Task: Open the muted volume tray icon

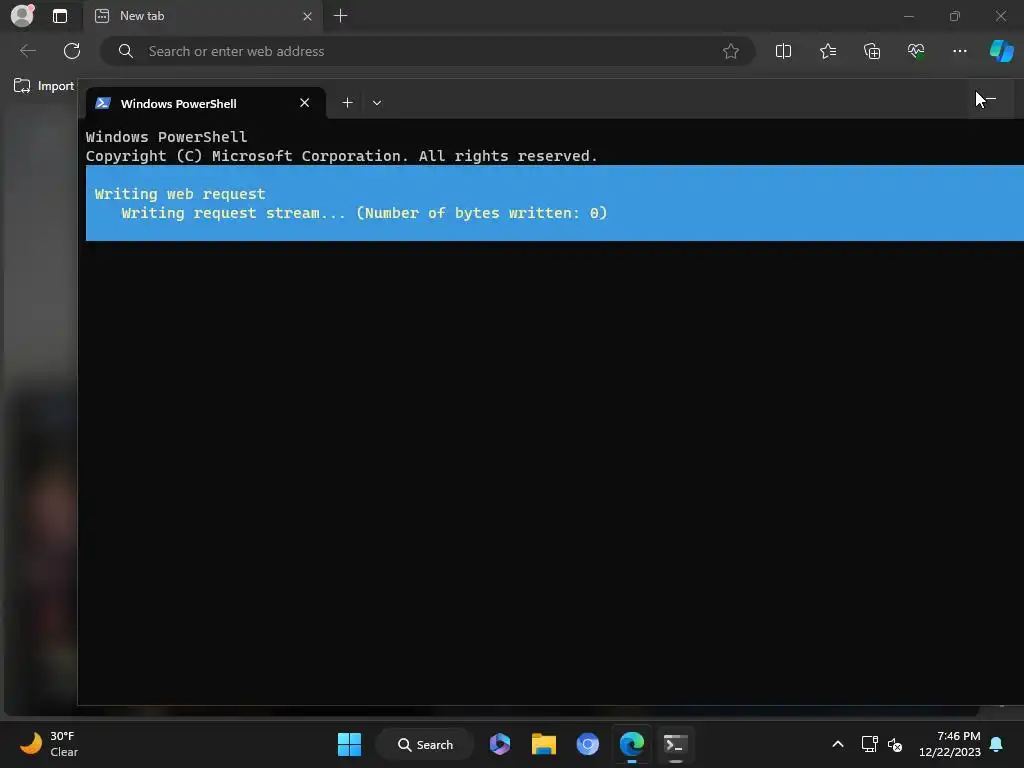Action: [x=895, y=744]
